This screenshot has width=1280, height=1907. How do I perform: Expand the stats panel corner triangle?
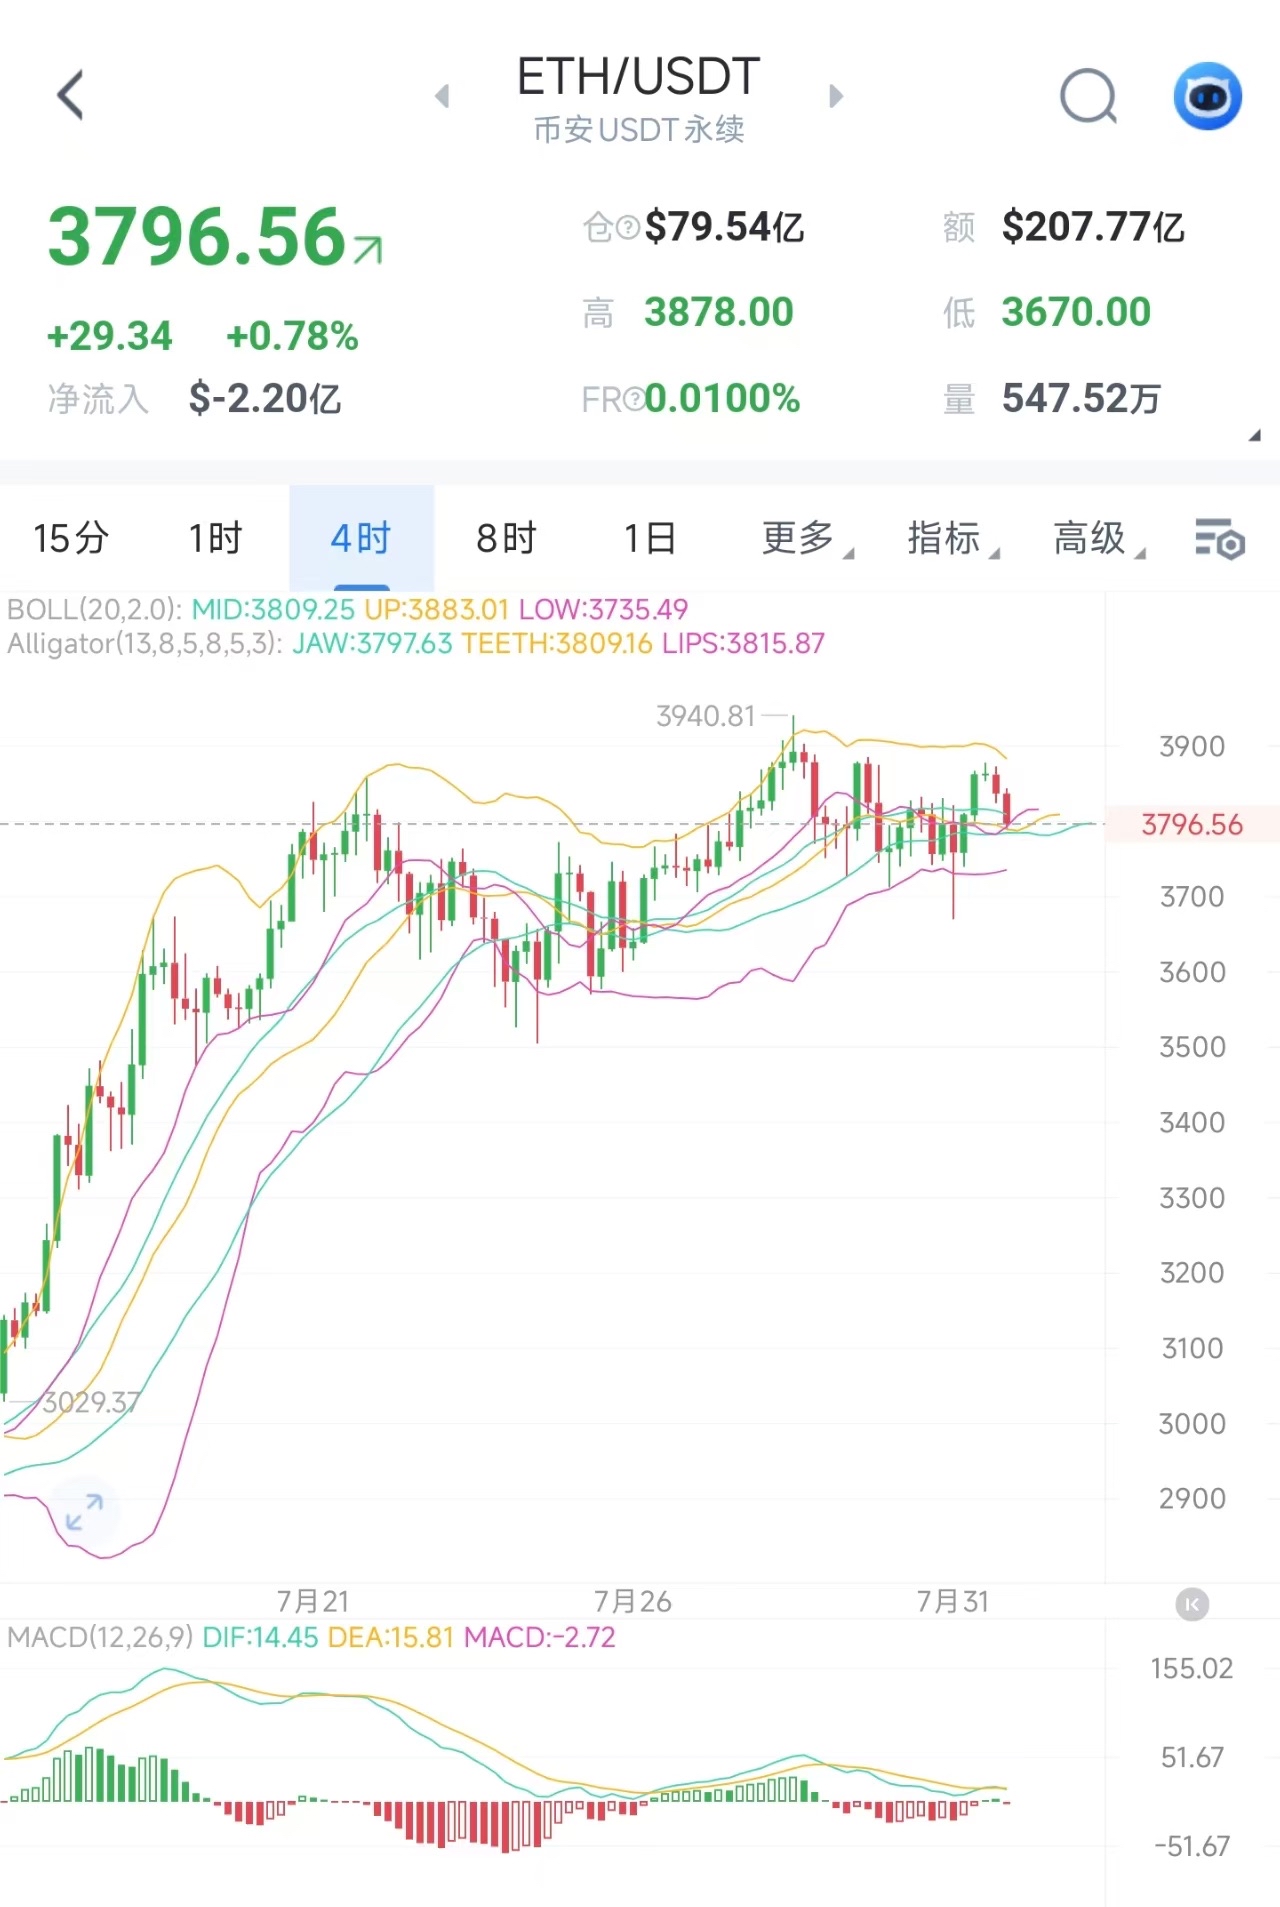1254,435
